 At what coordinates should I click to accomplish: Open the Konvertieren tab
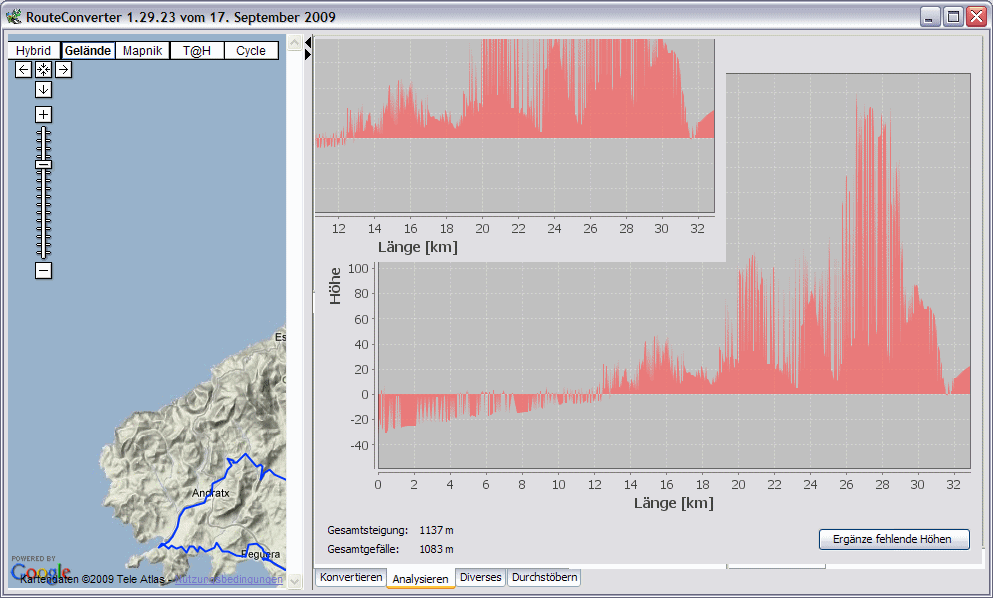tap(350, 578)
